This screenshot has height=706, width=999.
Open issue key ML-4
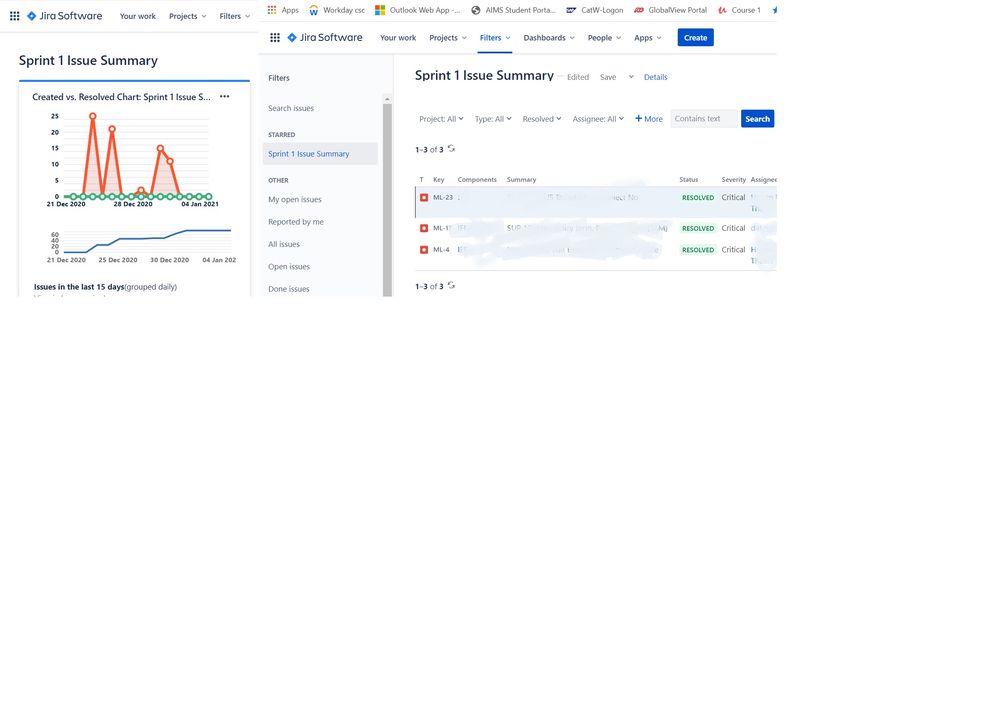441,250
